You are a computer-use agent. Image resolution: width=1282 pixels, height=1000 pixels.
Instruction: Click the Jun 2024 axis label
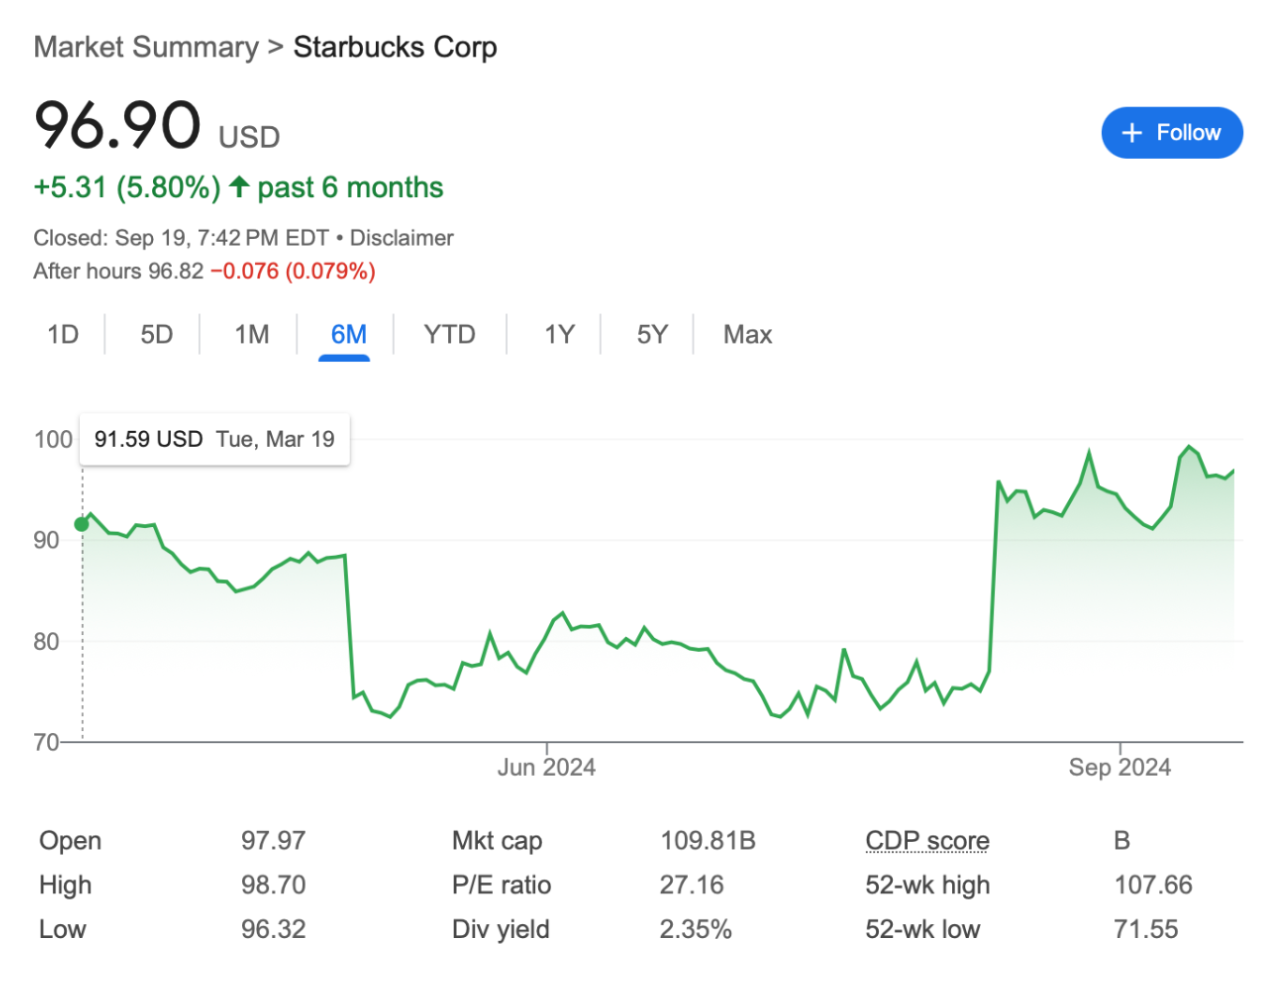(x=547, y=767)
